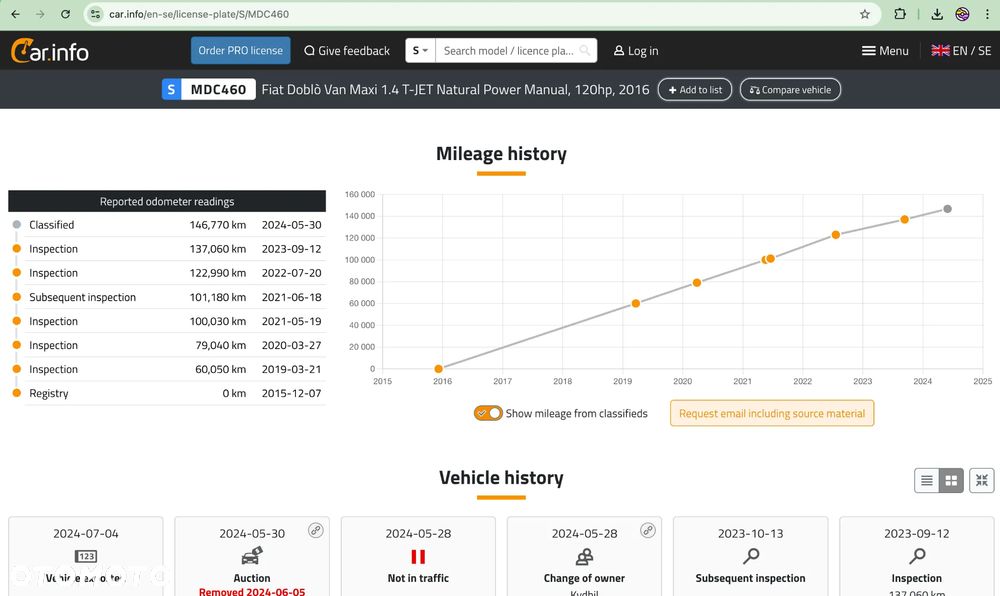Open the browser extensions puzzle icon
This screenshot has height=596, width=1000.
[x=900, y=14]
